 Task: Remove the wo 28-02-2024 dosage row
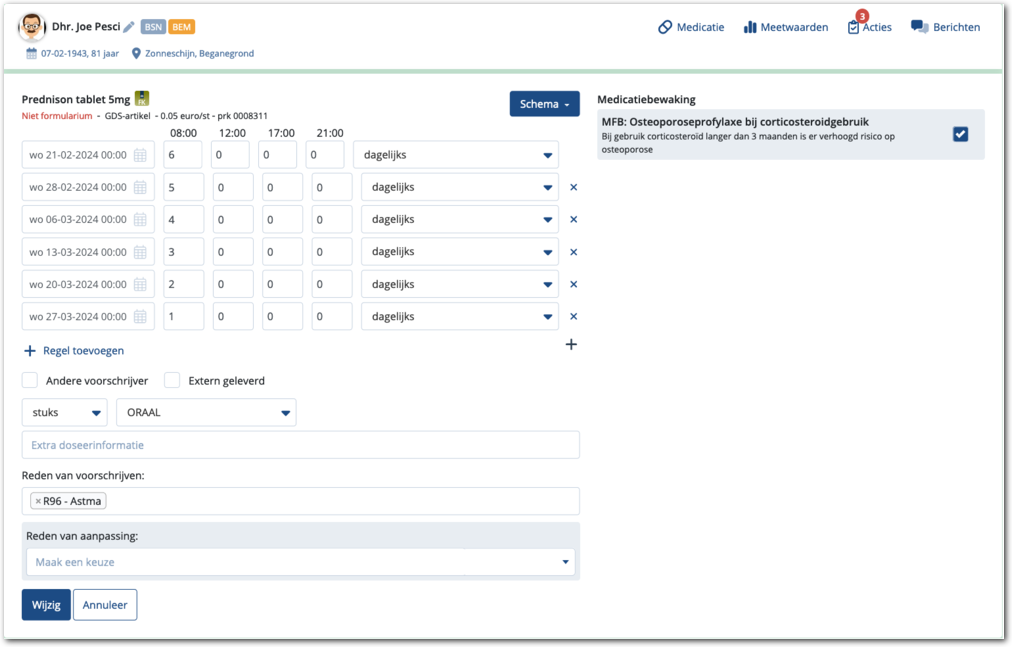(573, 187)
